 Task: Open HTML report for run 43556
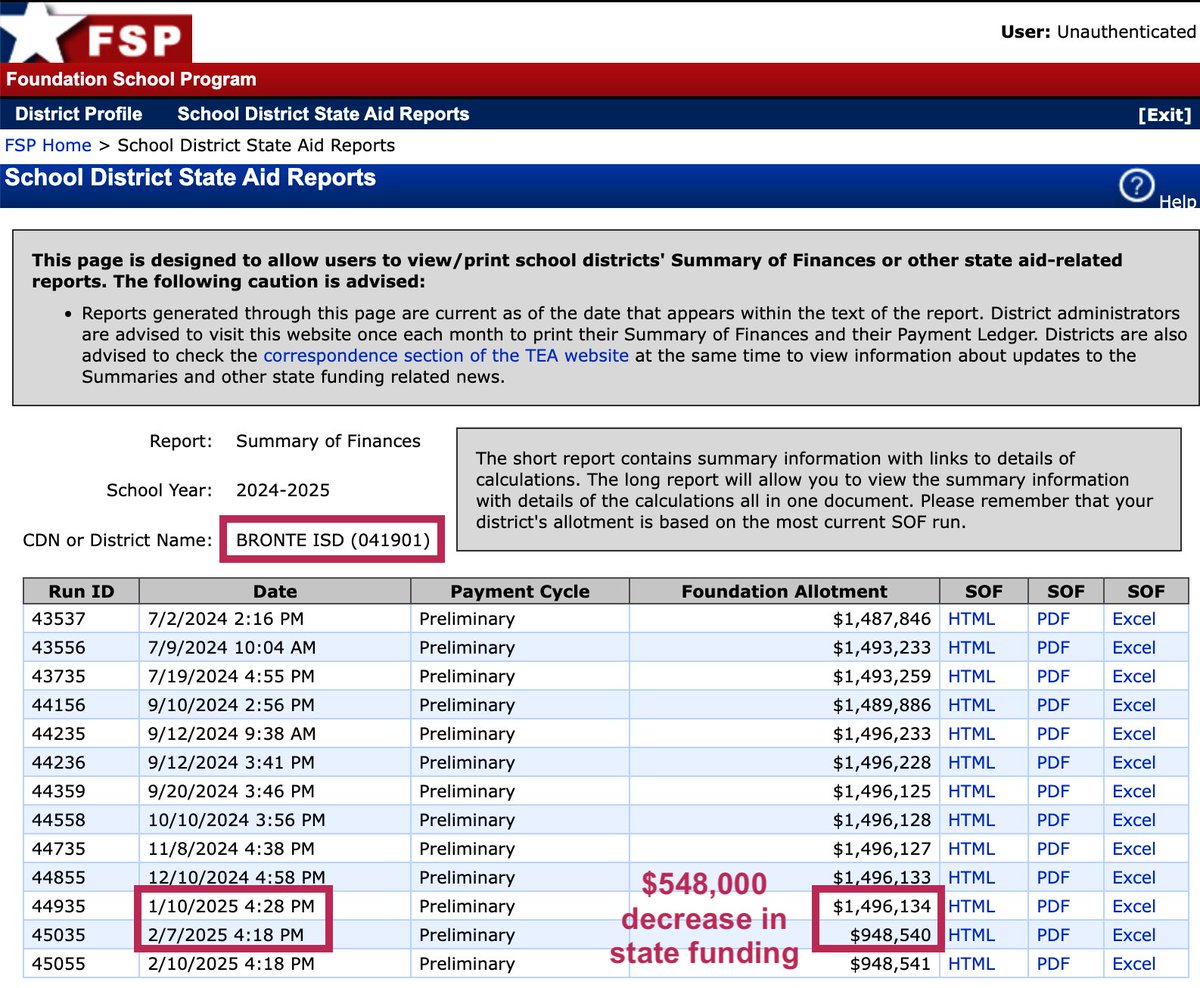coord(971,648)
